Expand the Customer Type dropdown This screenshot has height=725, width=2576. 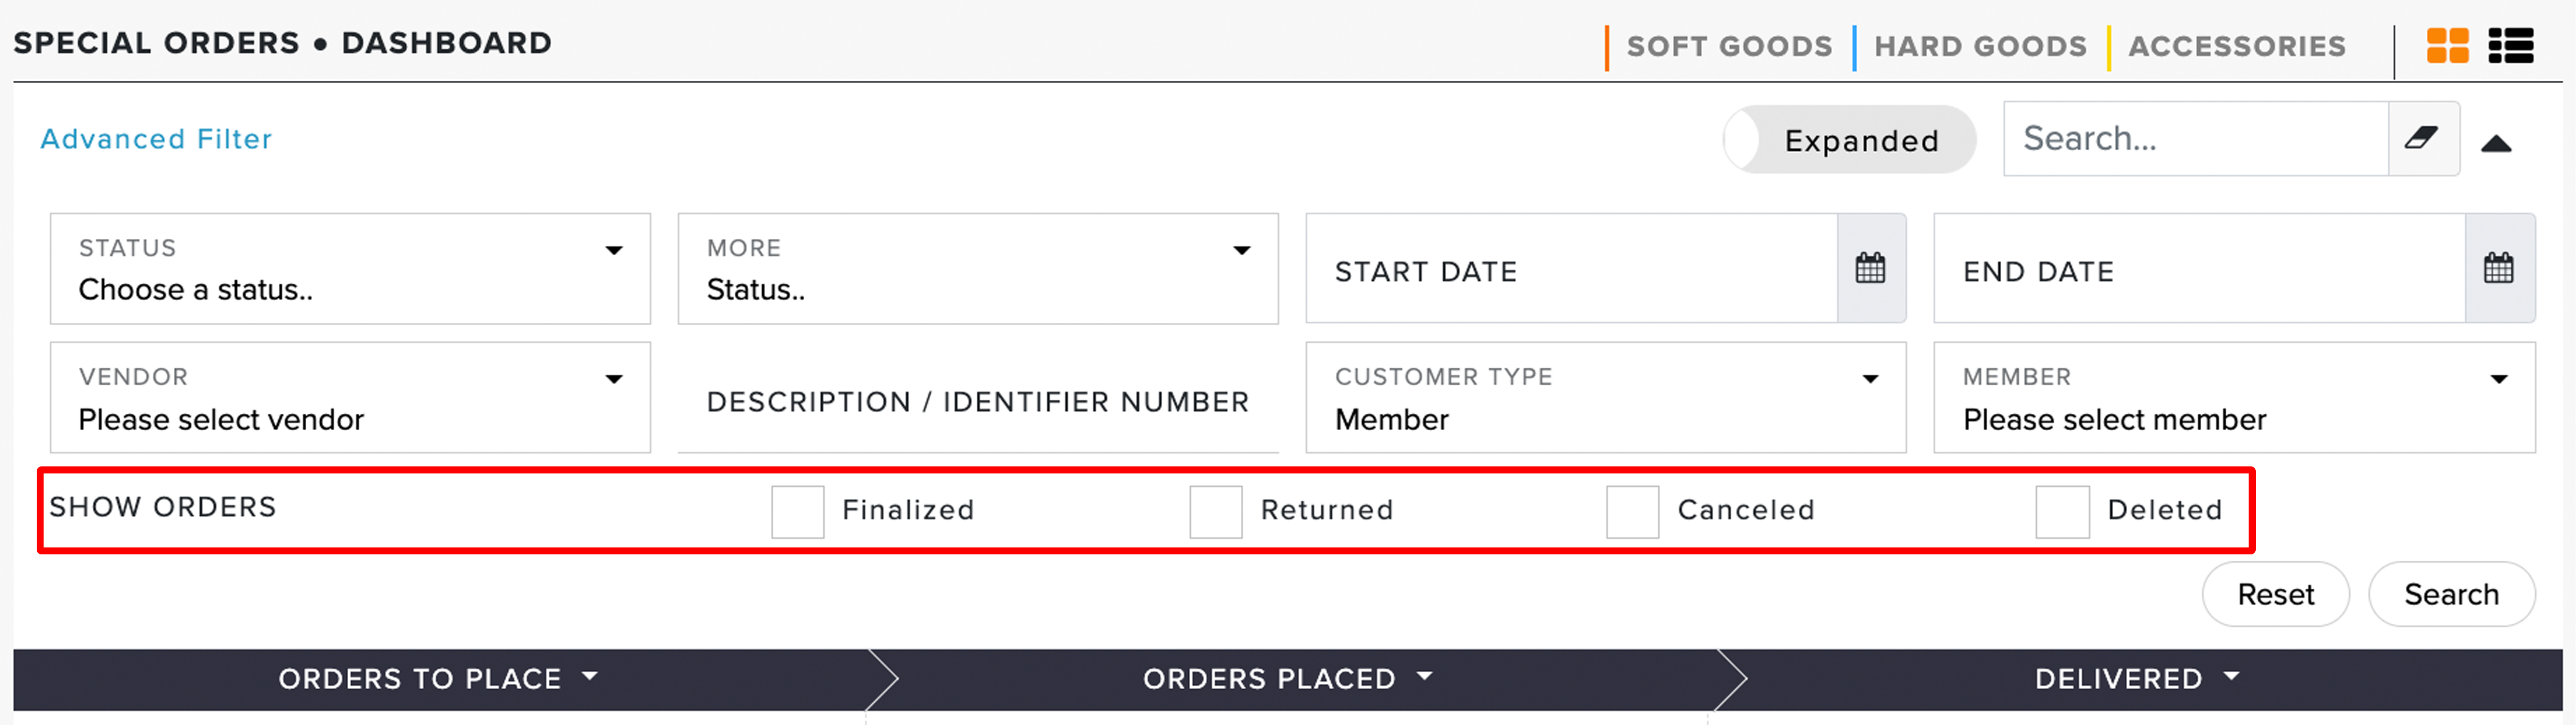tap(1605, 397)
